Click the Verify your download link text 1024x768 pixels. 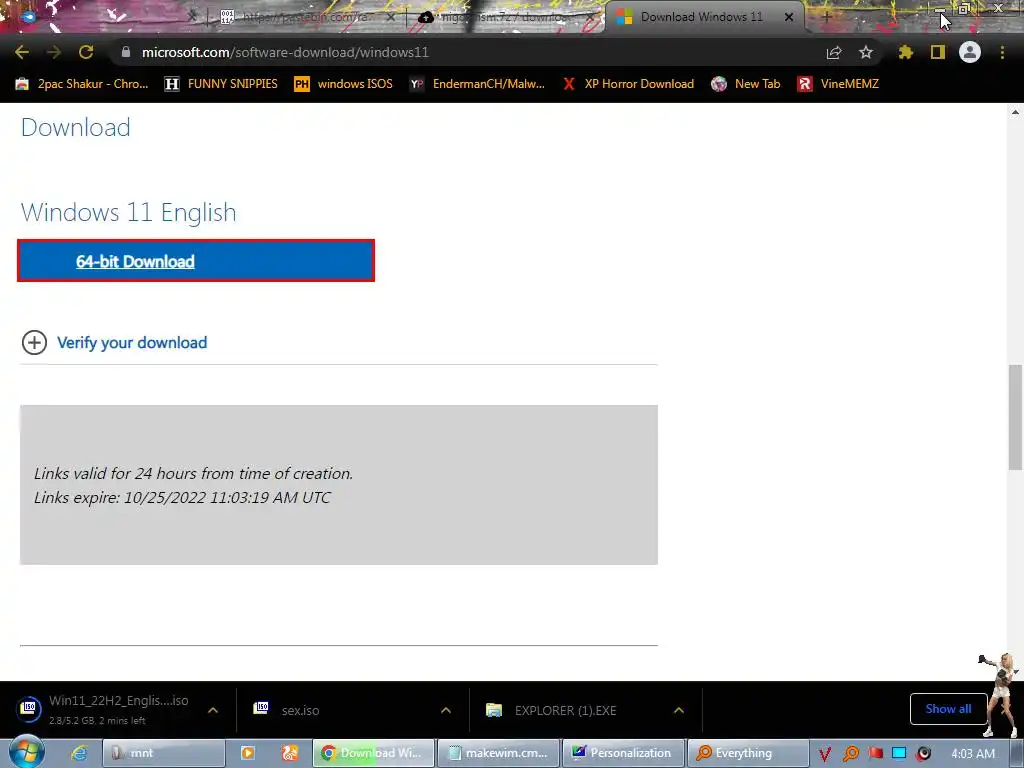tap(132, 342)
